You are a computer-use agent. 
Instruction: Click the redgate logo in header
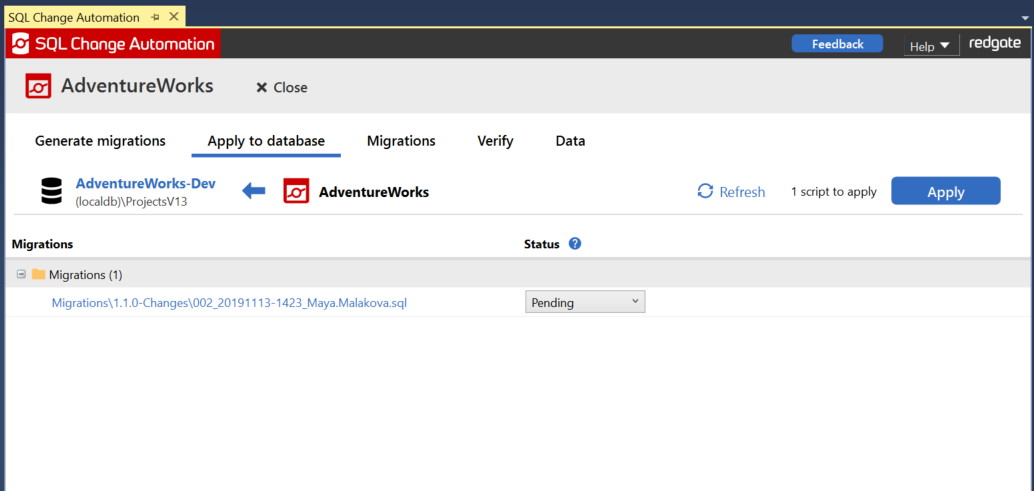pos(993,44)
